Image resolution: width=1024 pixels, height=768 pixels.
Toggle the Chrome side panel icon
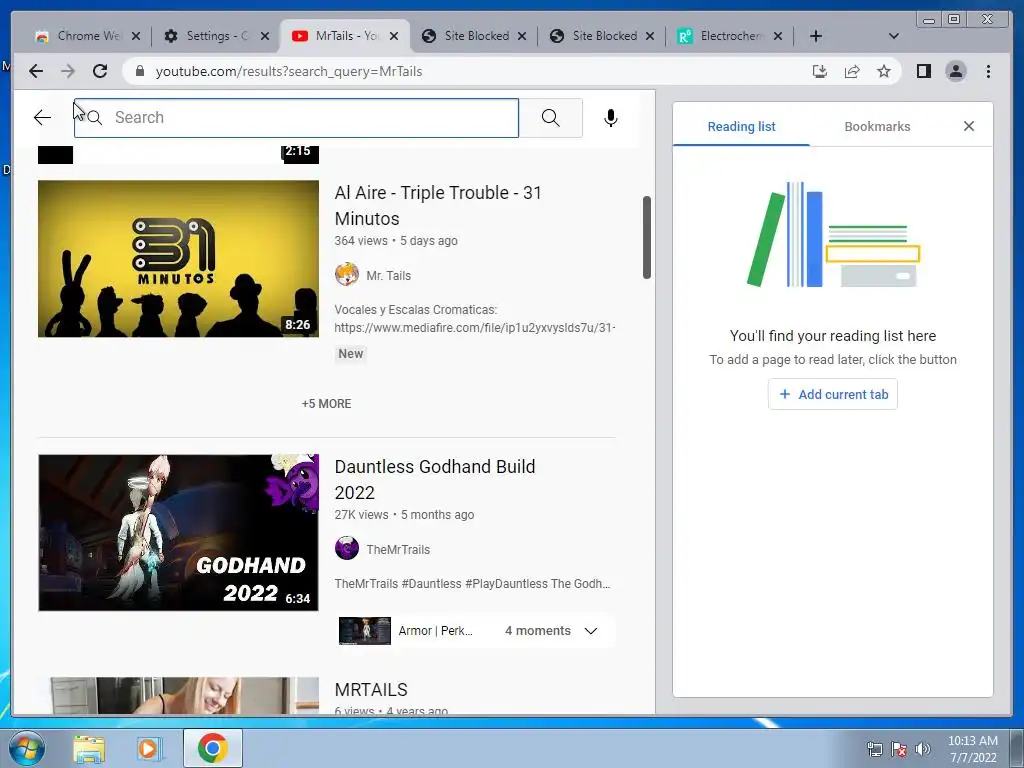click(923, 71)
